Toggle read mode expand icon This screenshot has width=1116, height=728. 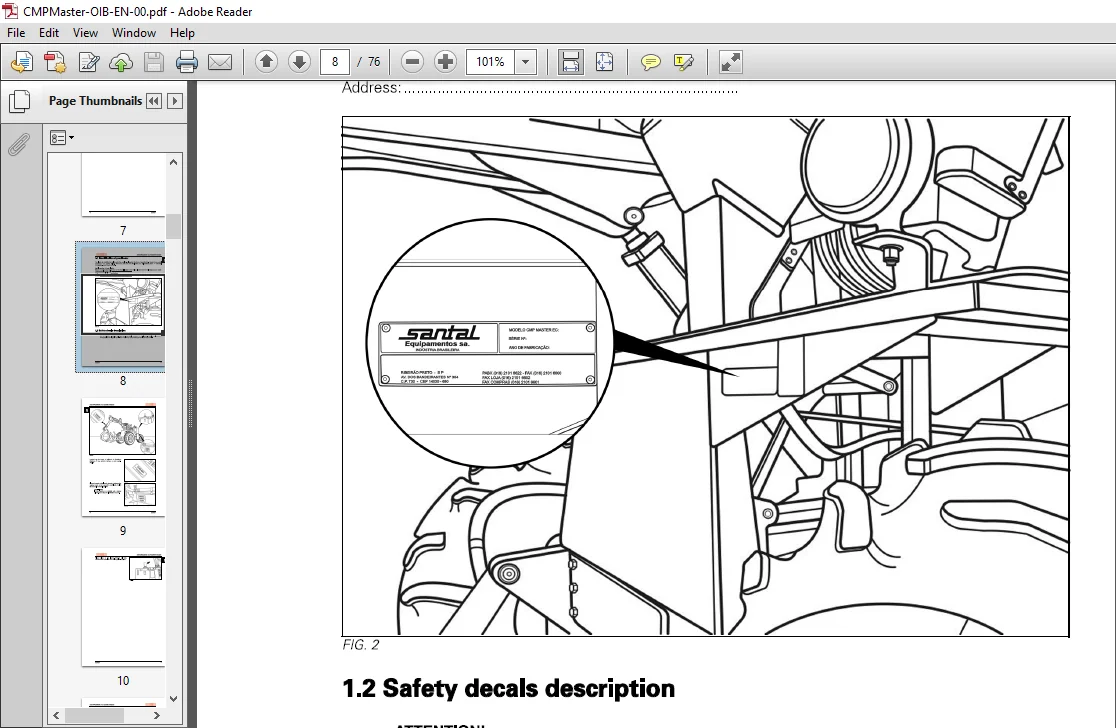[x=731, y=62]
